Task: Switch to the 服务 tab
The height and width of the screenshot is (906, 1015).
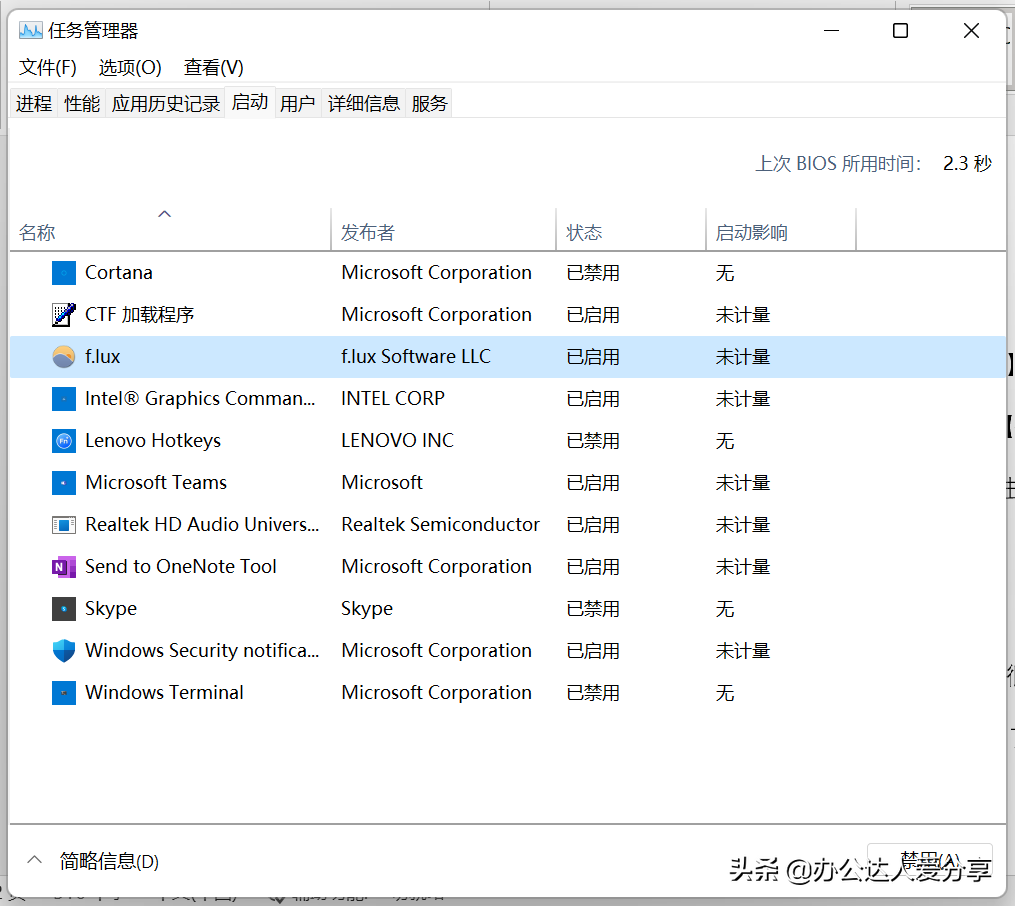Action: coord(429,104)
